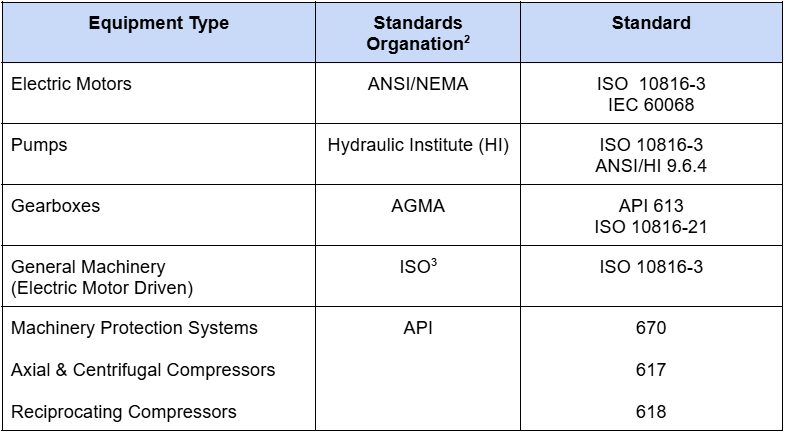Click the ANSI/NEMA organization cell
Viewport: 785px width, 432px height.
pos(418,85)
